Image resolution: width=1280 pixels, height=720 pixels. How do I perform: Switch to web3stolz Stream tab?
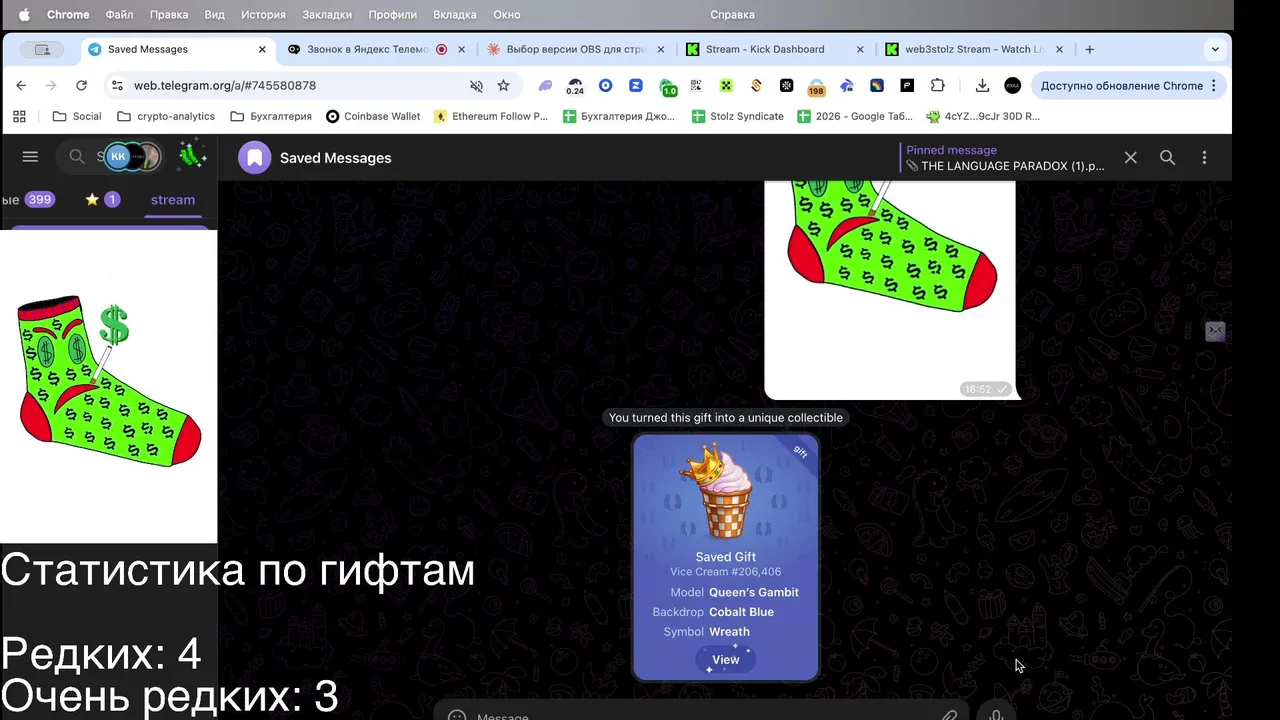(964, 49)
